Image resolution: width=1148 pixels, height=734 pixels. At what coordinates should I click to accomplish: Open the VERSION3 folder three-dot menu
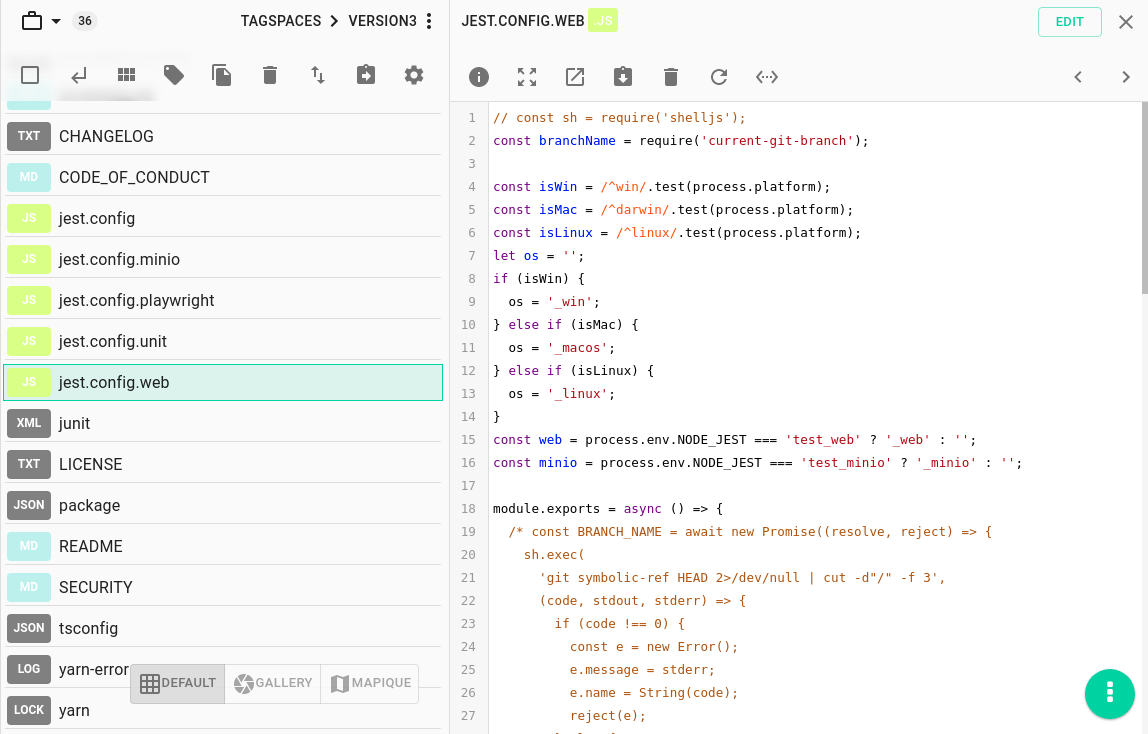pyautogui.click(x=429, y=20)
